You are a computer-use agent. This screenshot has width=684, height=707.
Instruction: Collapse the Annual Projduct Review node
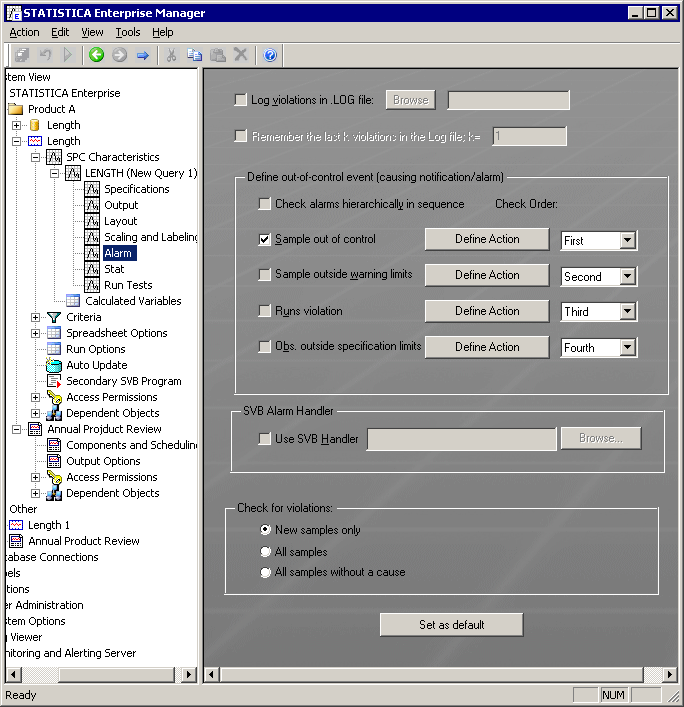point(16,429)
